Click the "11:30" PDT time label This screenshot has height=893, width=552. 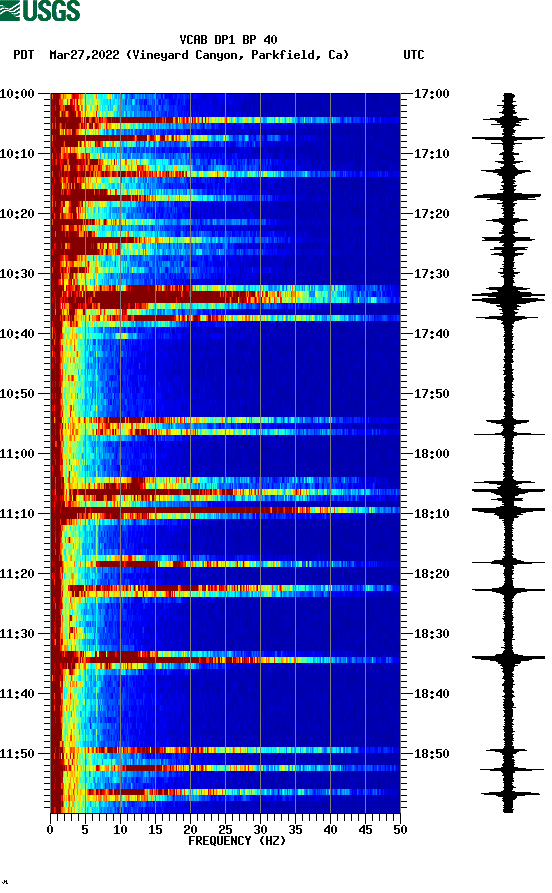(x=17, y=633)
